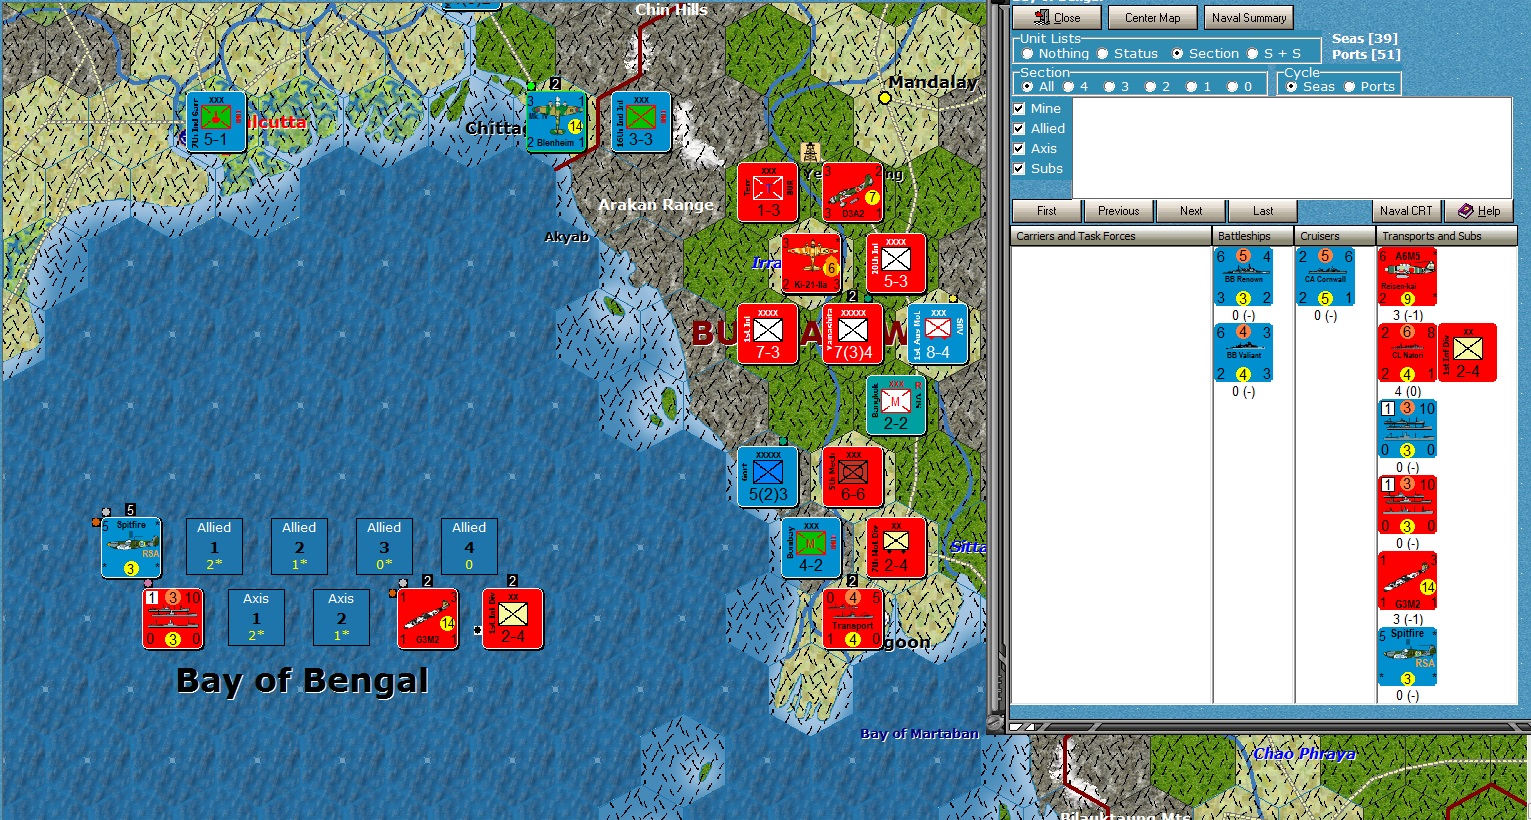Image resolution: width=1531 pixels, height=820 pixels.
Task: Select the red 7-3 infantry army counter
Action: click(x=768, y=334)
